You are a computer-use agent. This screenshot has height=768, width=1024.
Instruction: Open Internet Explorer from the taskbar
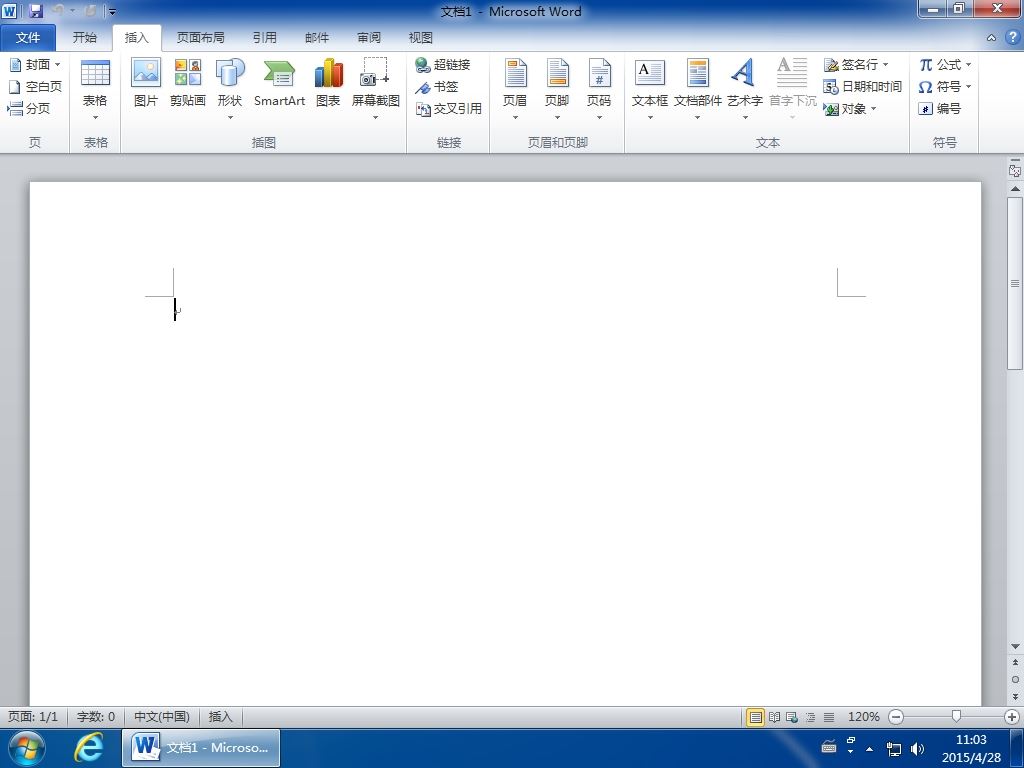click(x=88, y=747)
